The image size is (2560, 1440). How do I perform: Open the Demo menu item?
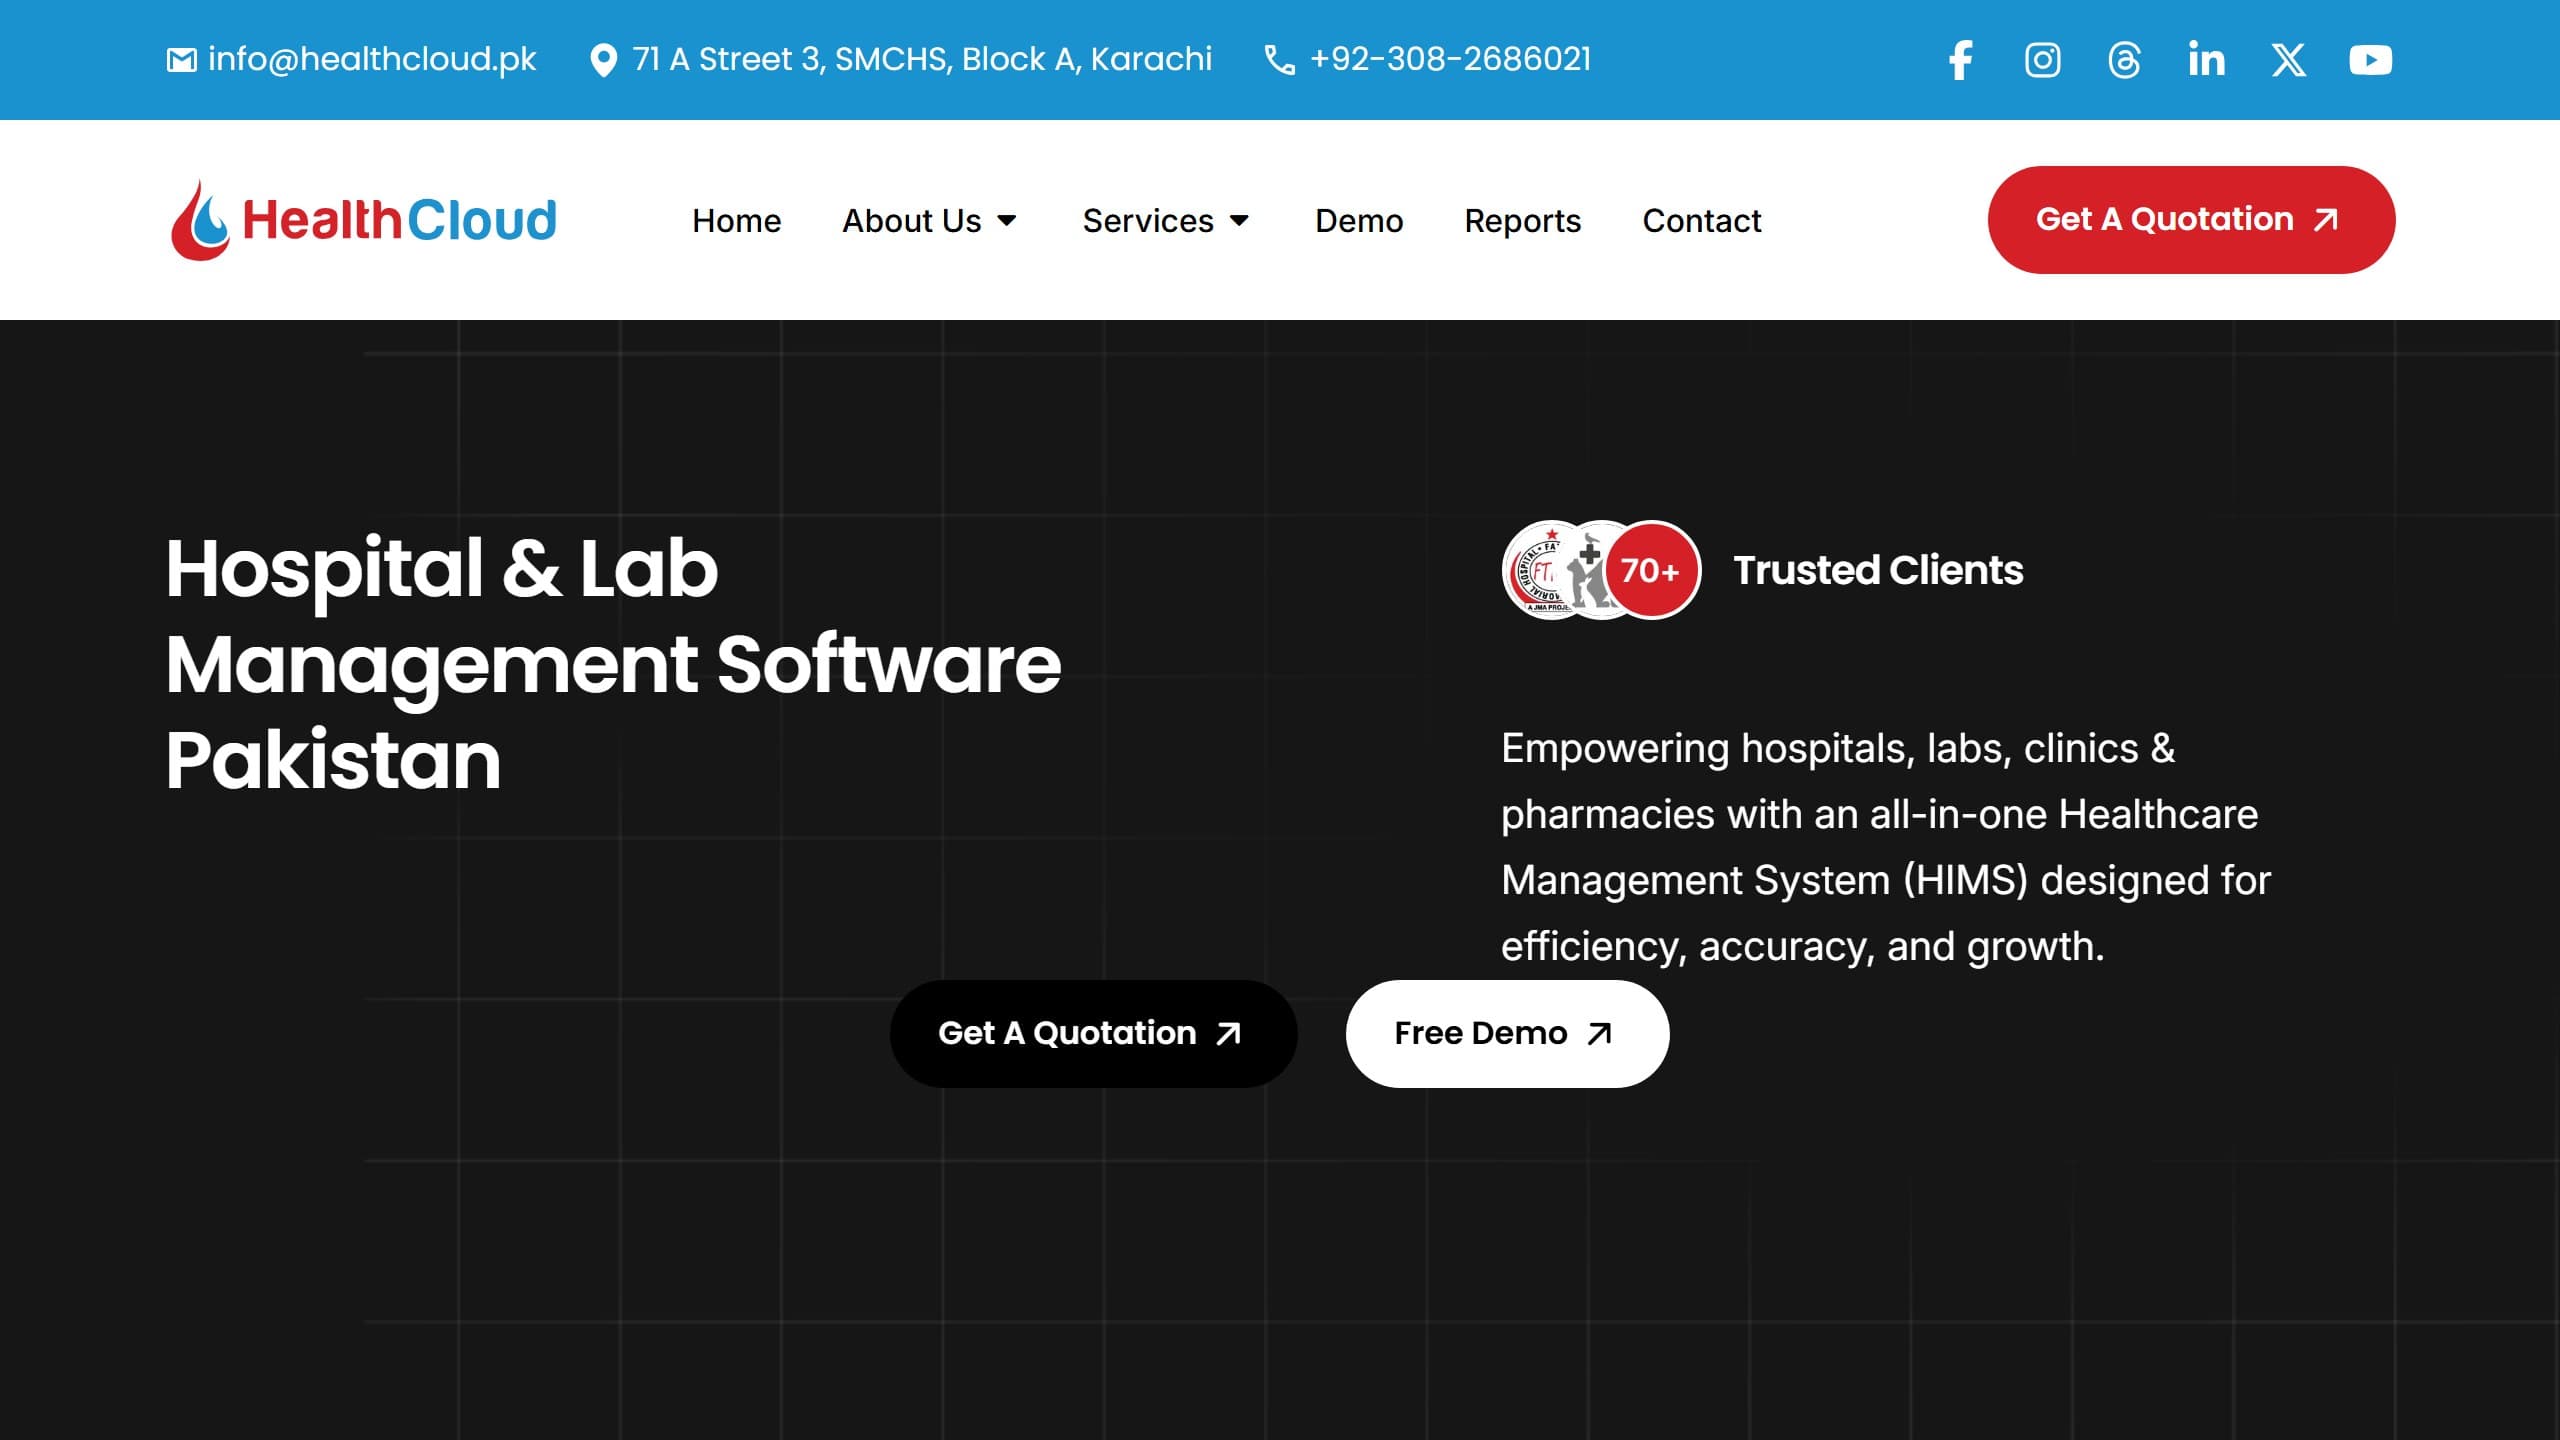tap(1359, 220)
